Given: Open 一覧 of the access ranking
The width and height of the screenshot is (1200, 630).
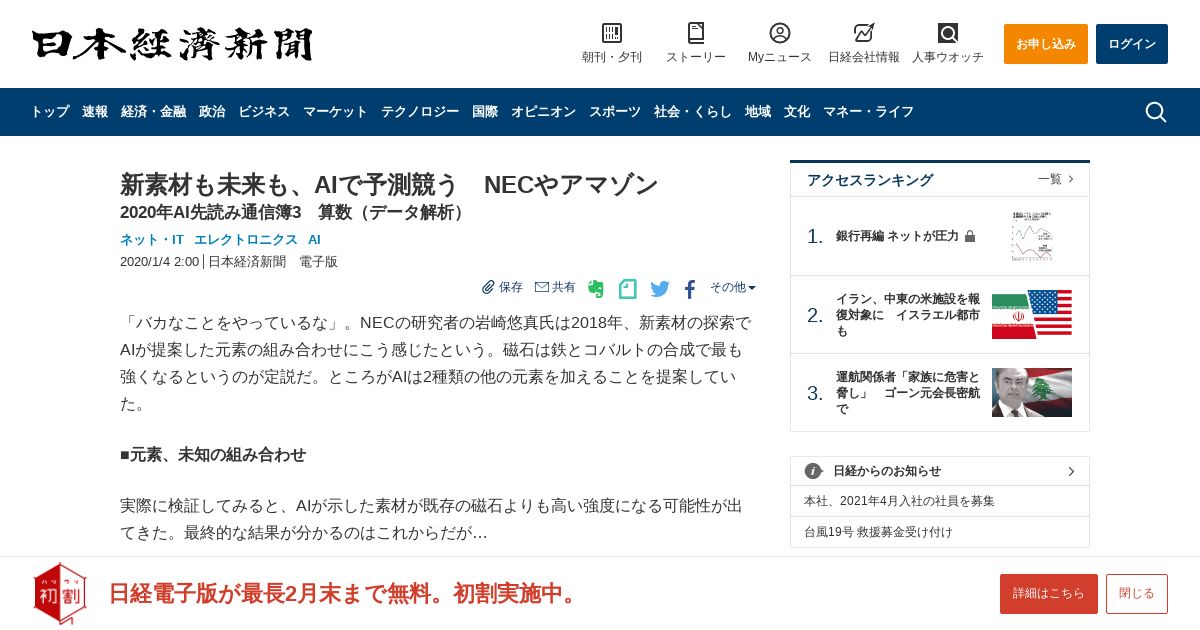Looking at the screenshot, I should (x=1056, y=179).
